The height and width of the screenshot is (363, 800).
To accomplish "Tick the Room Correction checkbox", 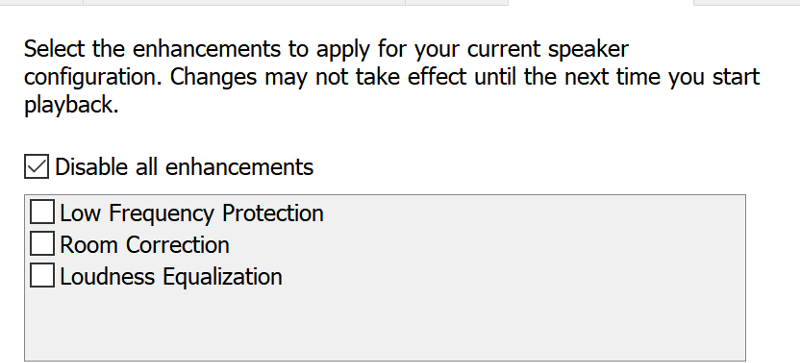I will tap(42, 244).
